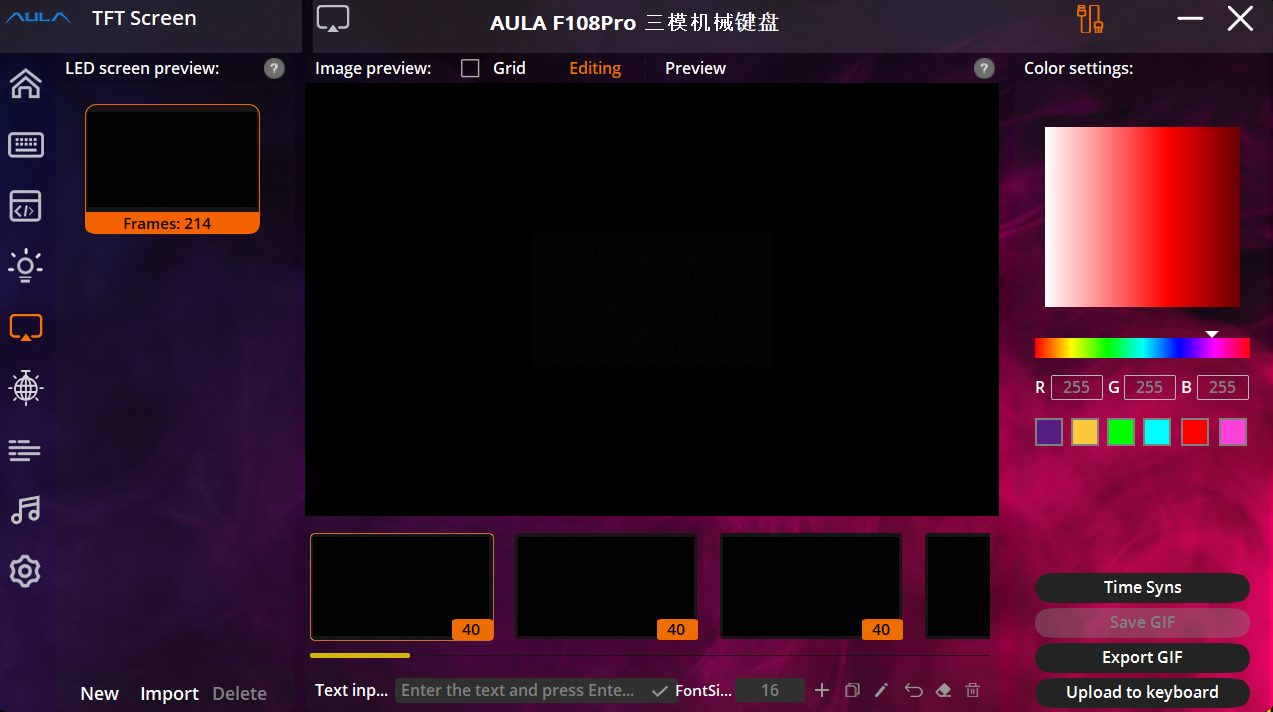Select the second frame thumbnail in the strip
Image resolution: width=1273 pixels, height=712 pixels.
(606, 586)
